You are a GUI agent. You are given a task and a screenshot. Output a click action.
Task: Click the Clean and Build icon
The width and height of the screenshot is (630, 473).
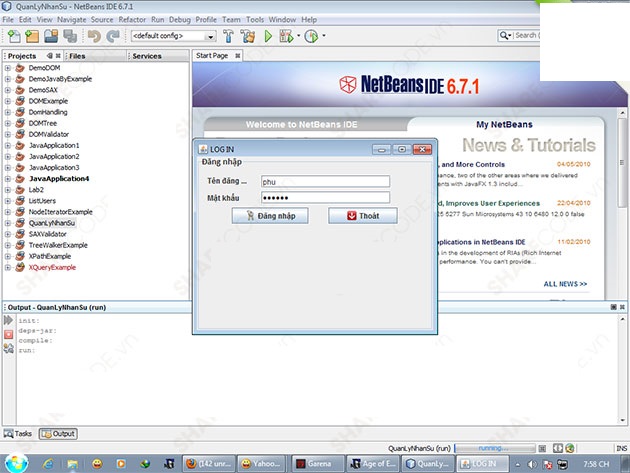[x=246, y=36]
